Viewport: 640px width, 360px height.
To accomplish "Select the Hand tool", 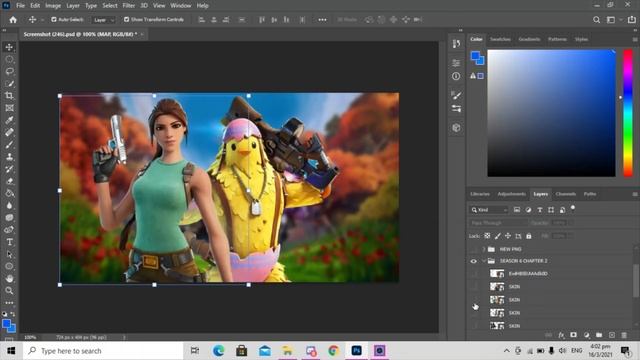I will click(9, 278).
